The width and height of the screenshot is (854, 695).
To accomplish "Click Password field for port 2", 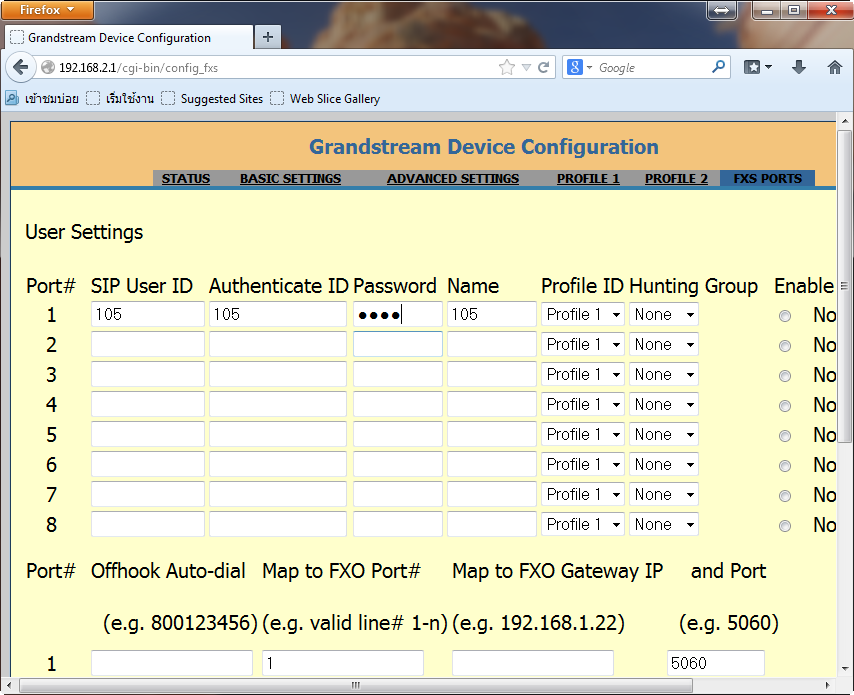I will (398, 344).
